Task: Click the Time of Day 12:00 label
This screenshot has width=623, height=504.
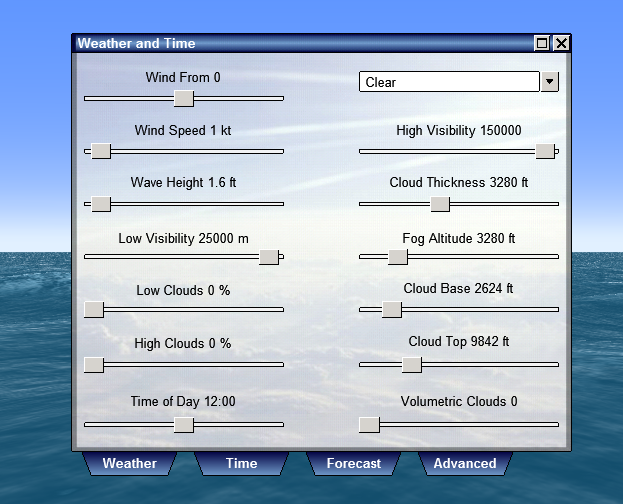Action: point(183,401)
